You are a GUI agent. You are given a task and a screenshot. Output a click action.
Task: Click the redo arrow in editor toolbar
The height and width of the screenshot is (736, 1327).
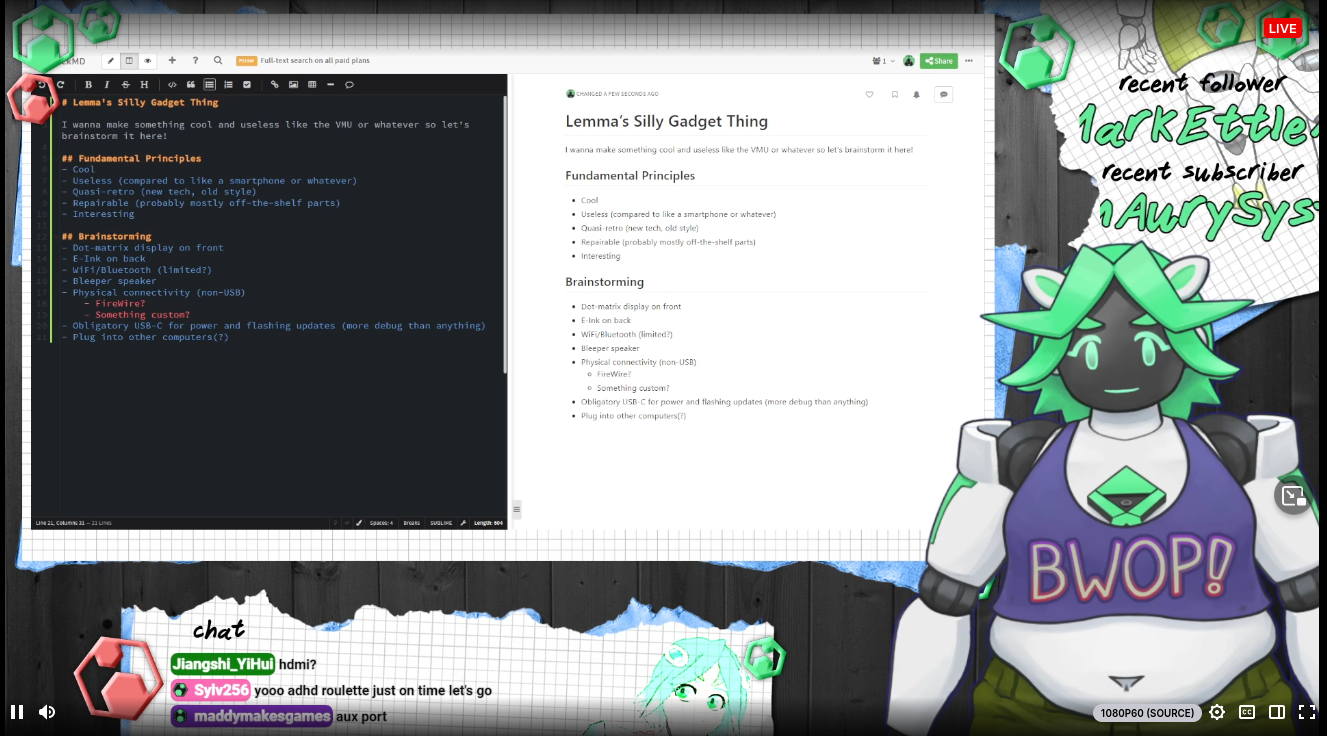tap(60, 84)
